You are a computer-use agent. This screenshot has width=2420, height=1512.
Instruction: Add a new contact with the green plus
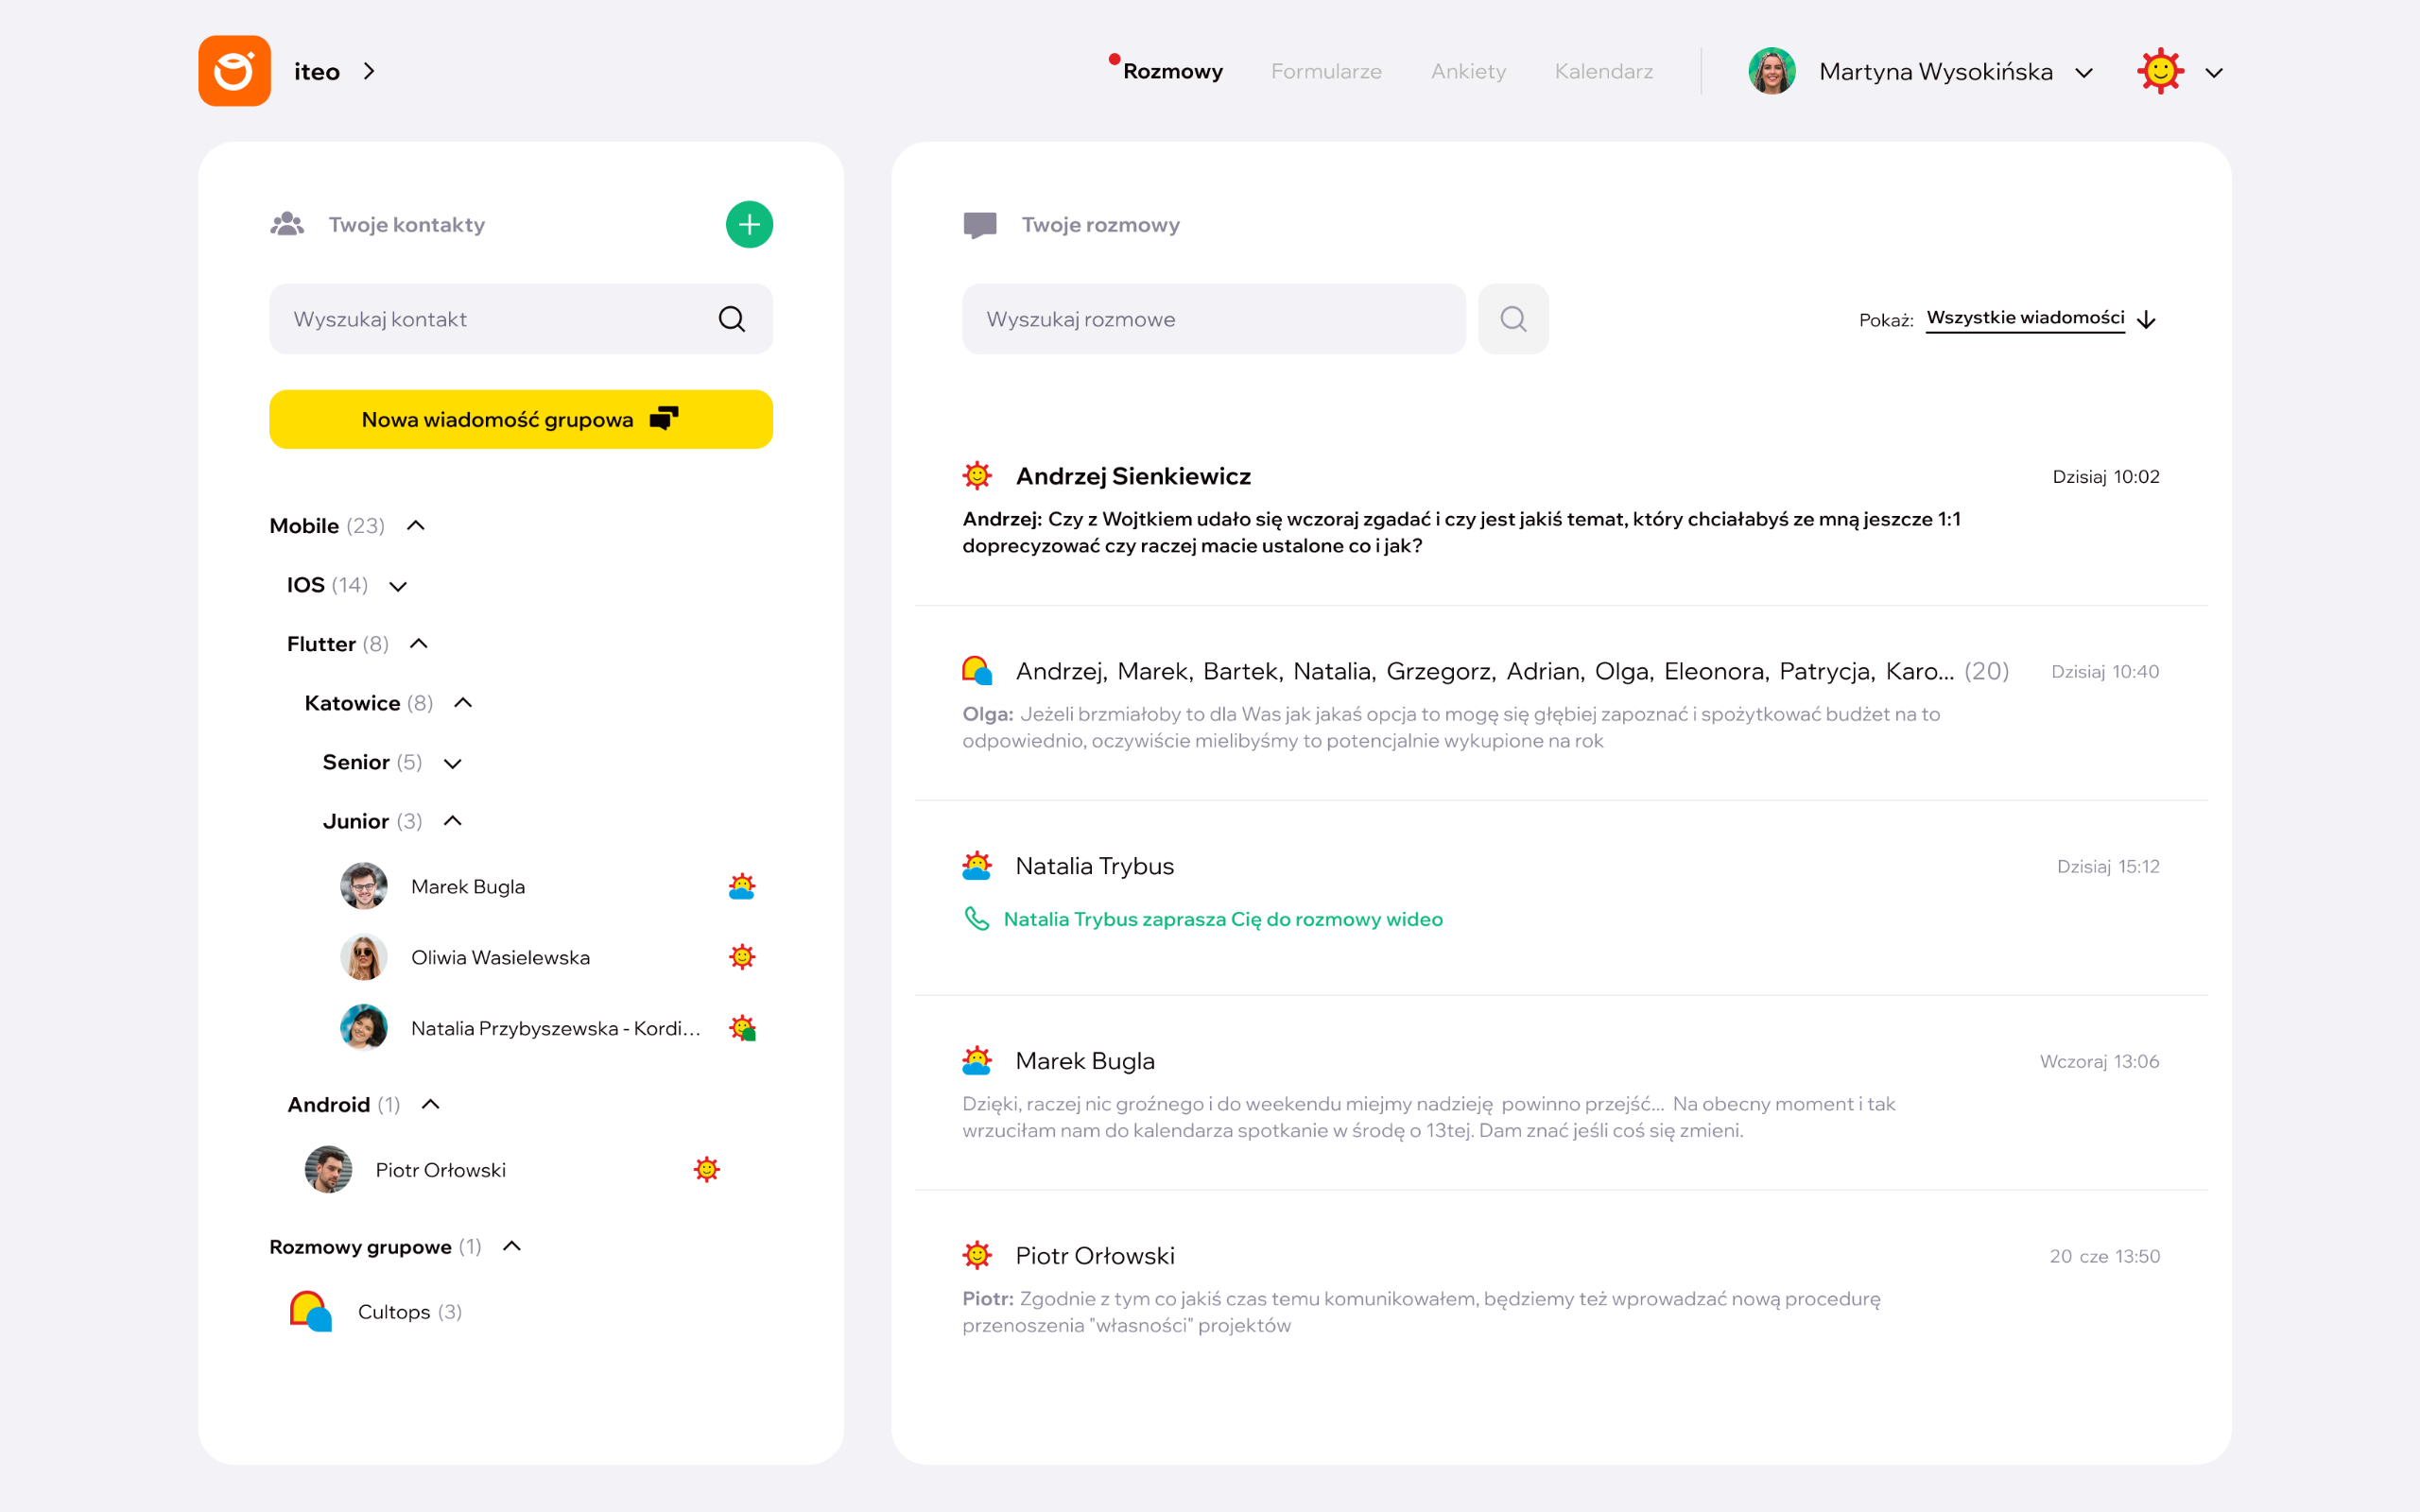(749, 224)
